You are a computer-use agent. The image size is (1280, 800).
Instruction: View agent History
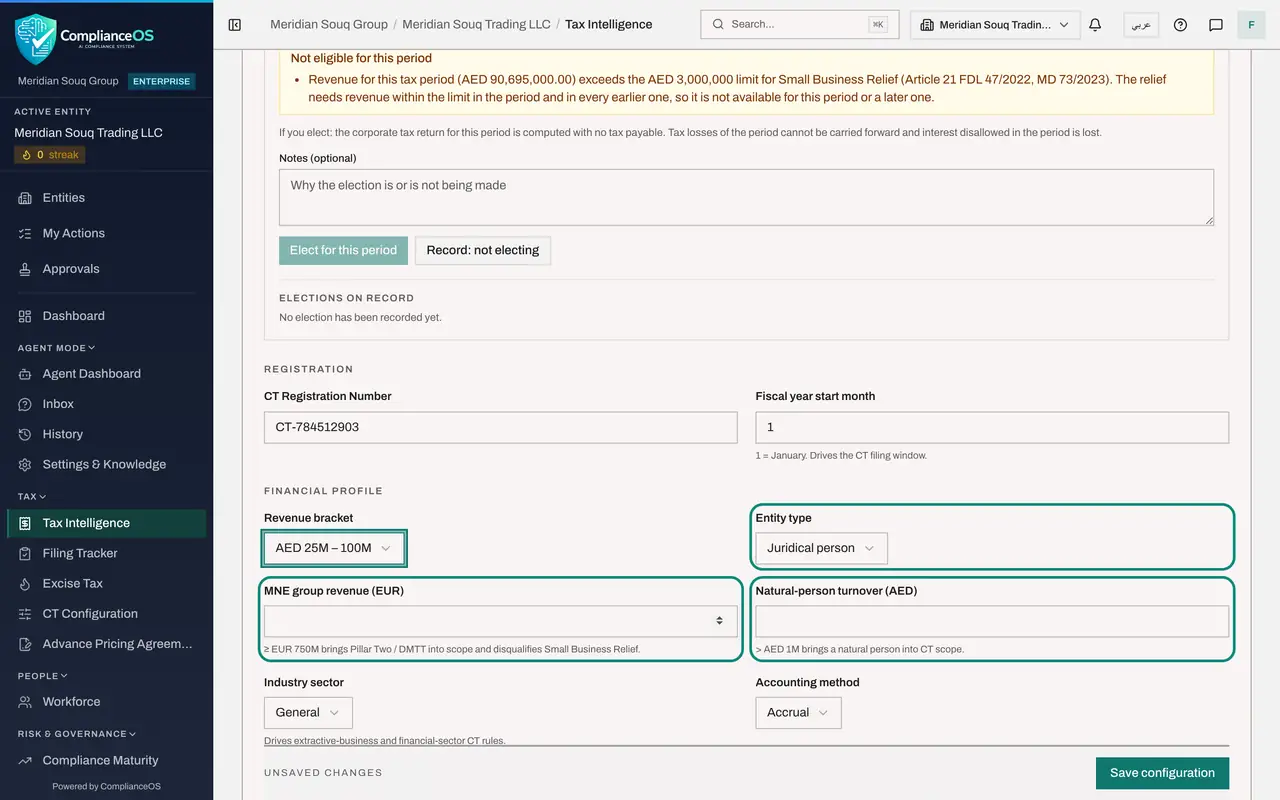click(x=106, y=434)
